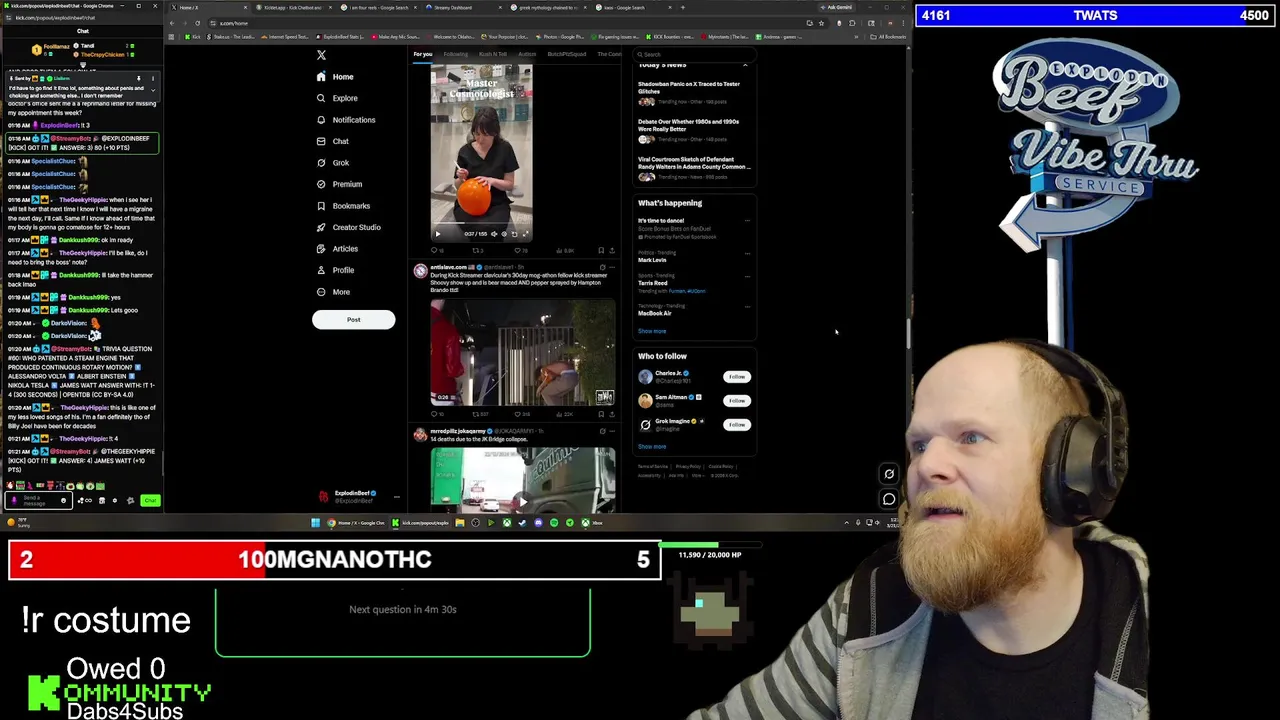The height and width of the screenshot is (720, 1280).
Task: Expand More options in X sidebar
Action: point(334,292)
